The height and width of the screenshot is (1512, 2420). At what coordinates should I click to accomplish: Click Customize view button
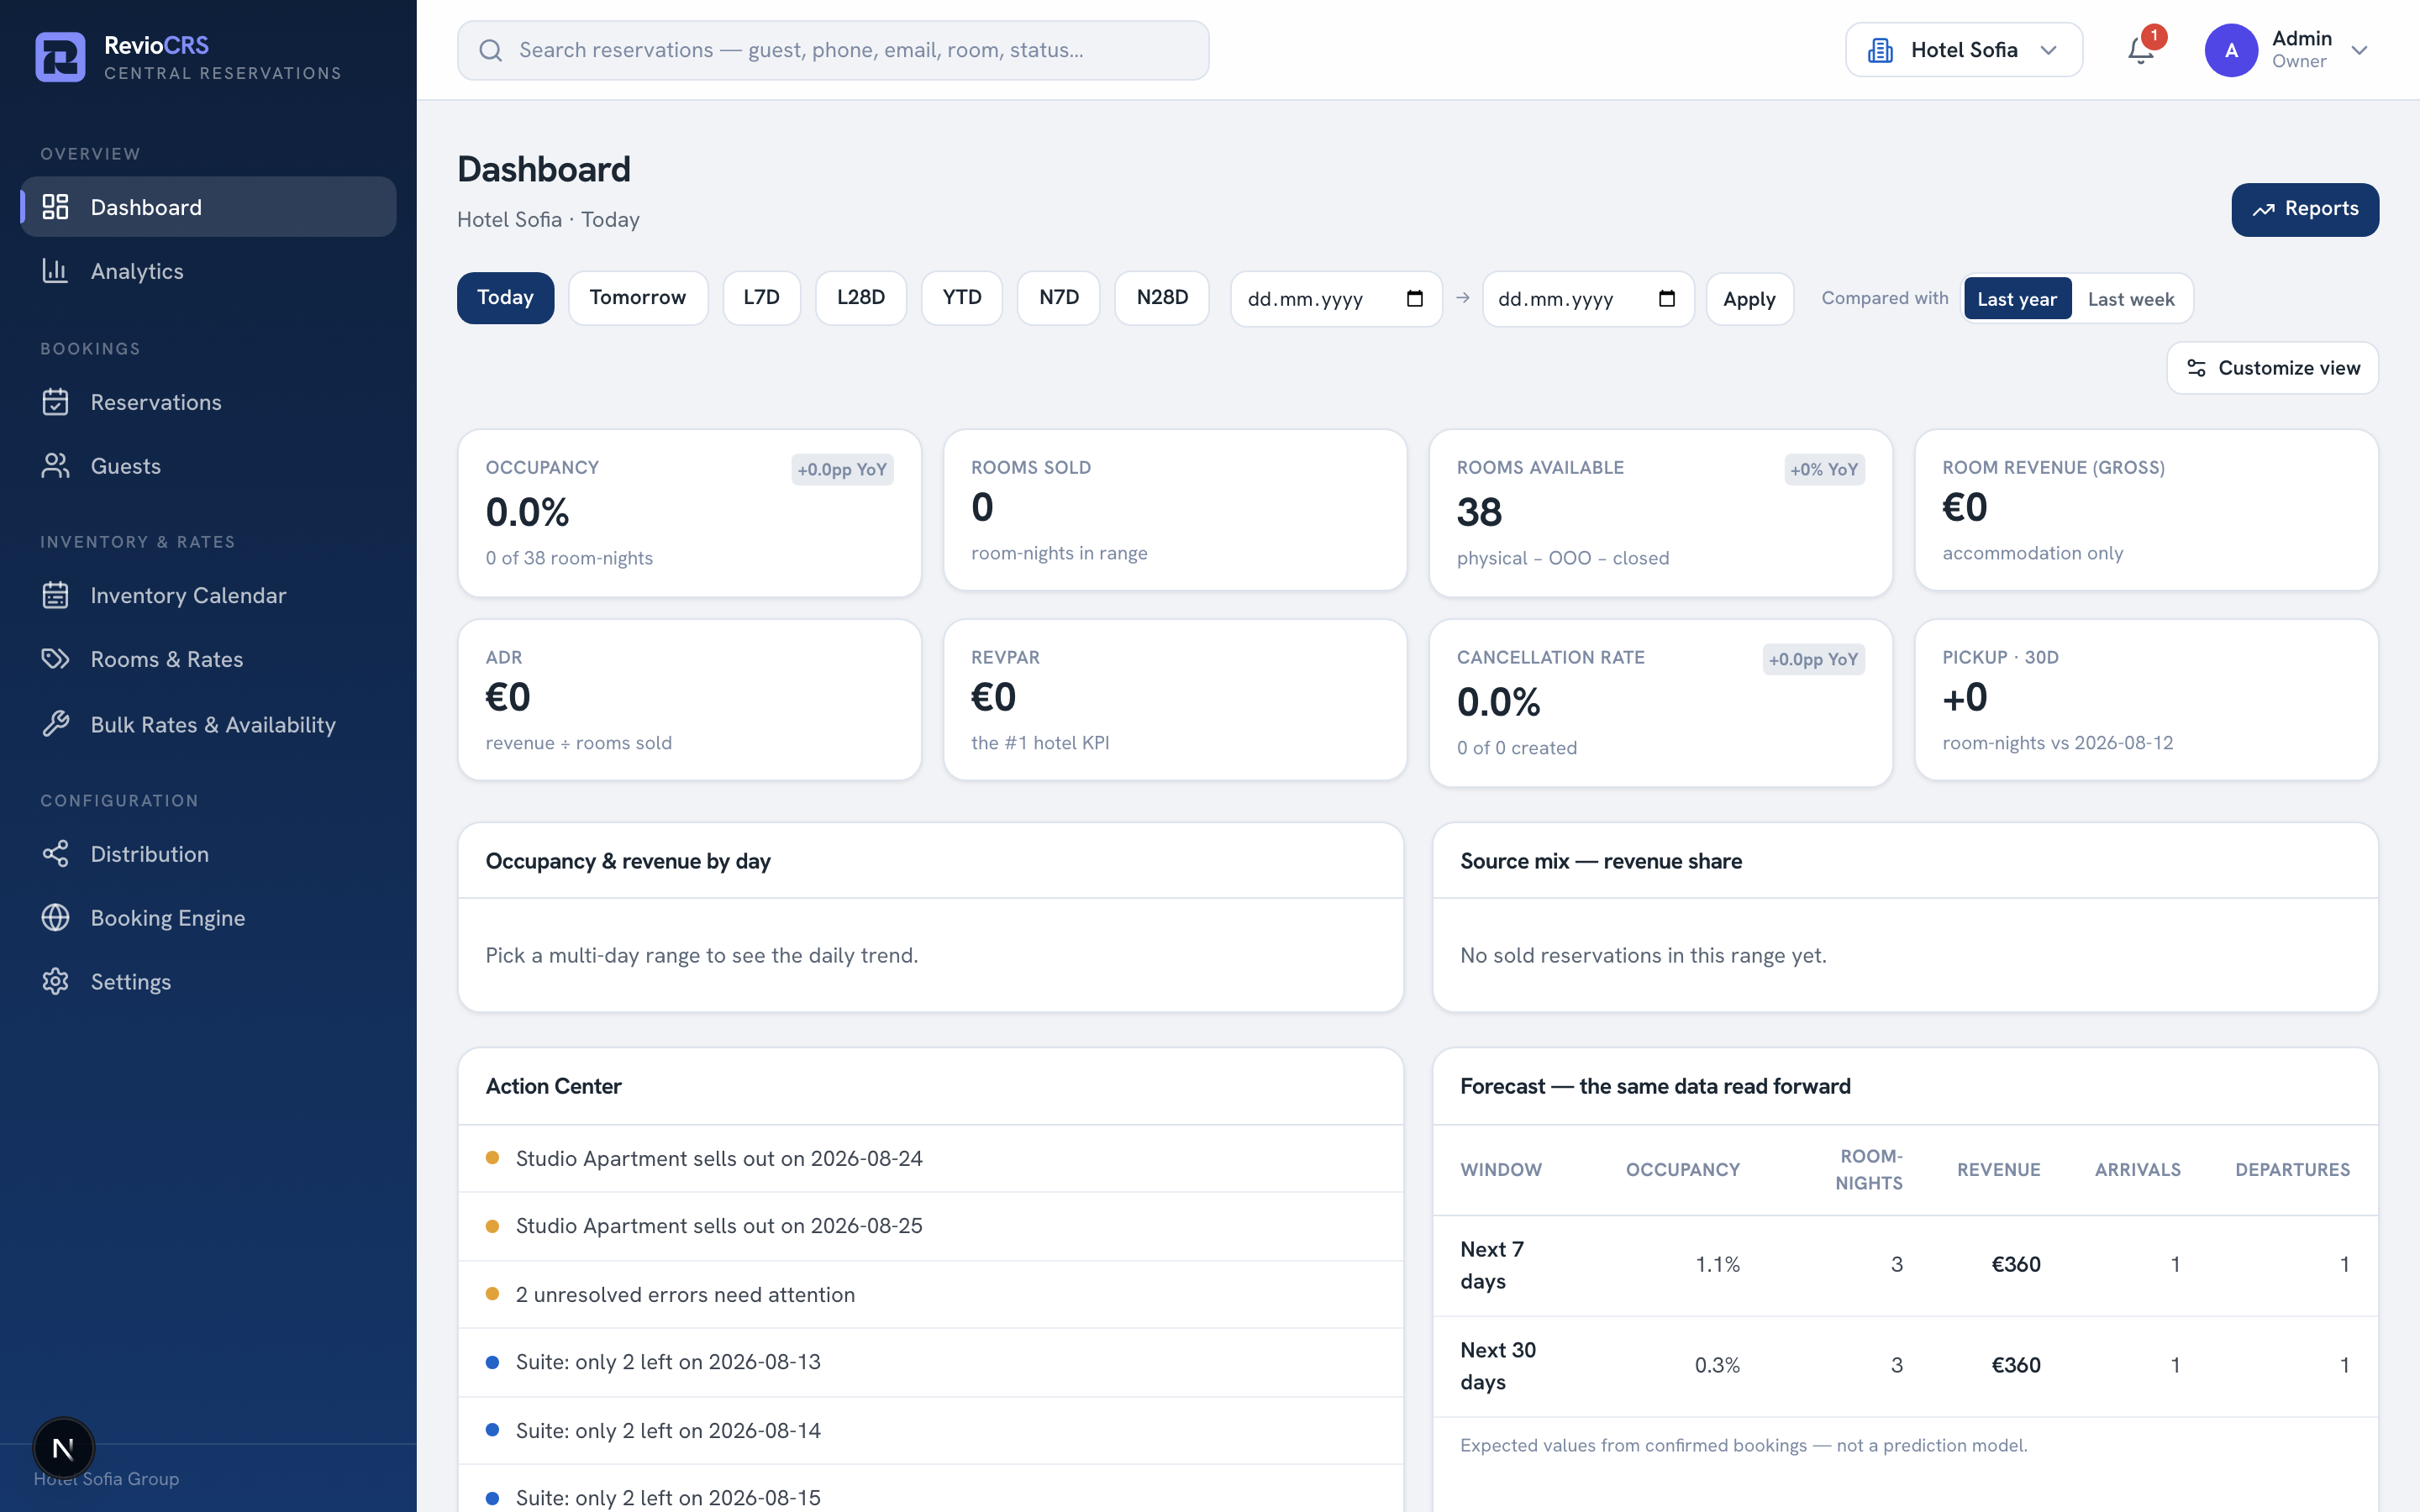[2272, 368]
